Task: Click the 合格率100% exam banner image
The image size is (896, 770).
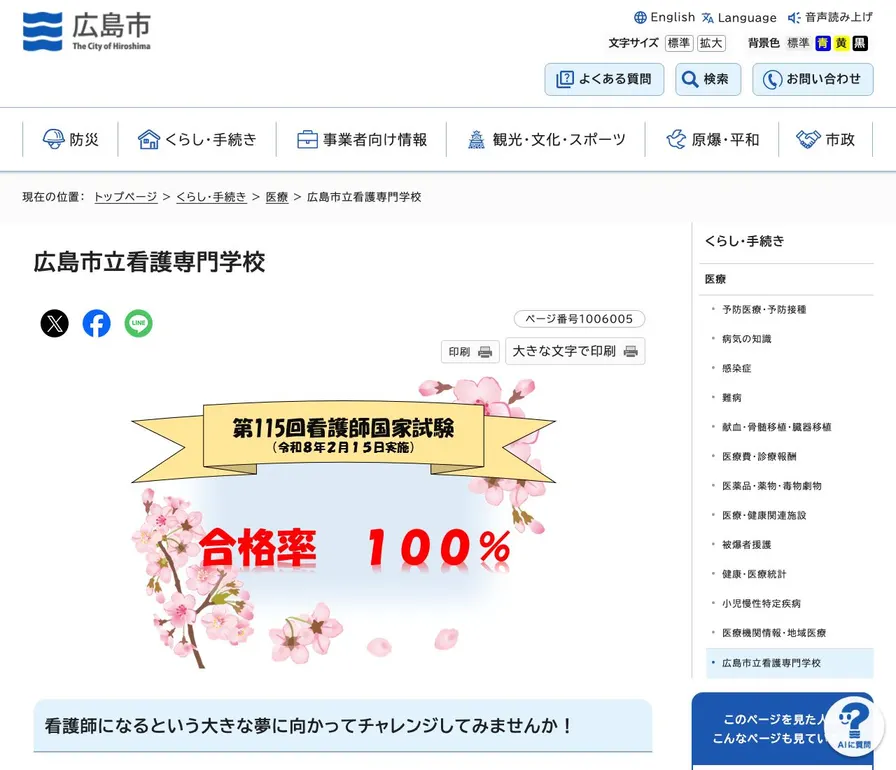Action: tap(343, 523)
